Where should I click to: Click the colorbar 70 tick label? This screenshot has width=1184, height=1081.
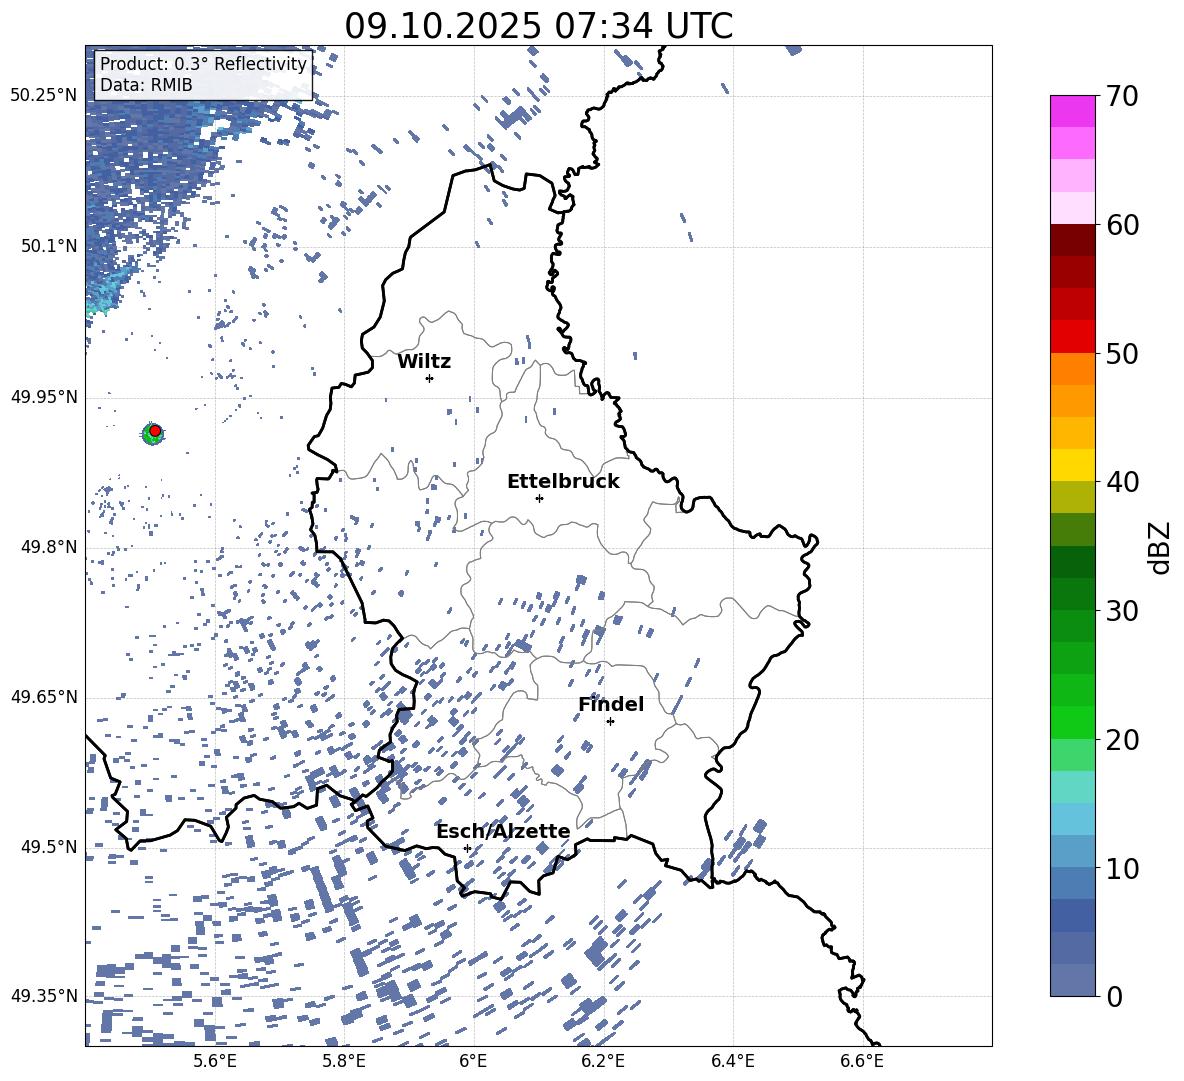pos(1122,96)
